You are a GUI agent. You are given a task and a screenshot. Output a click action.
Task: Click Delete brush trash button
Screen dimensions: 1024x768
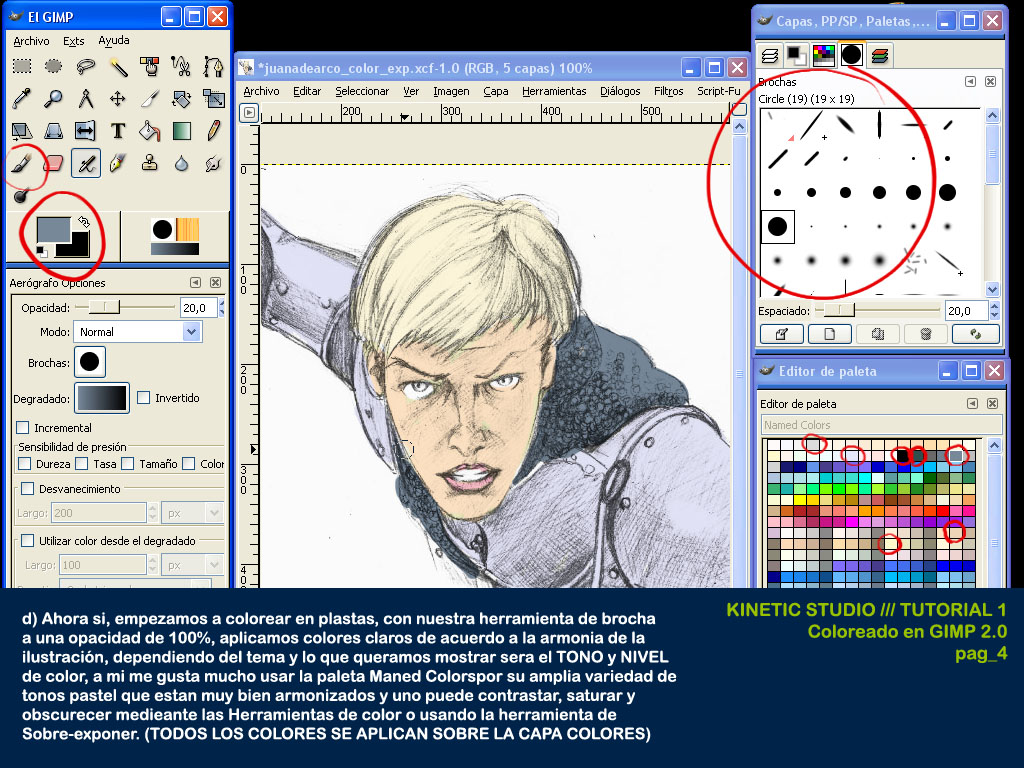[x=925, y=334]
